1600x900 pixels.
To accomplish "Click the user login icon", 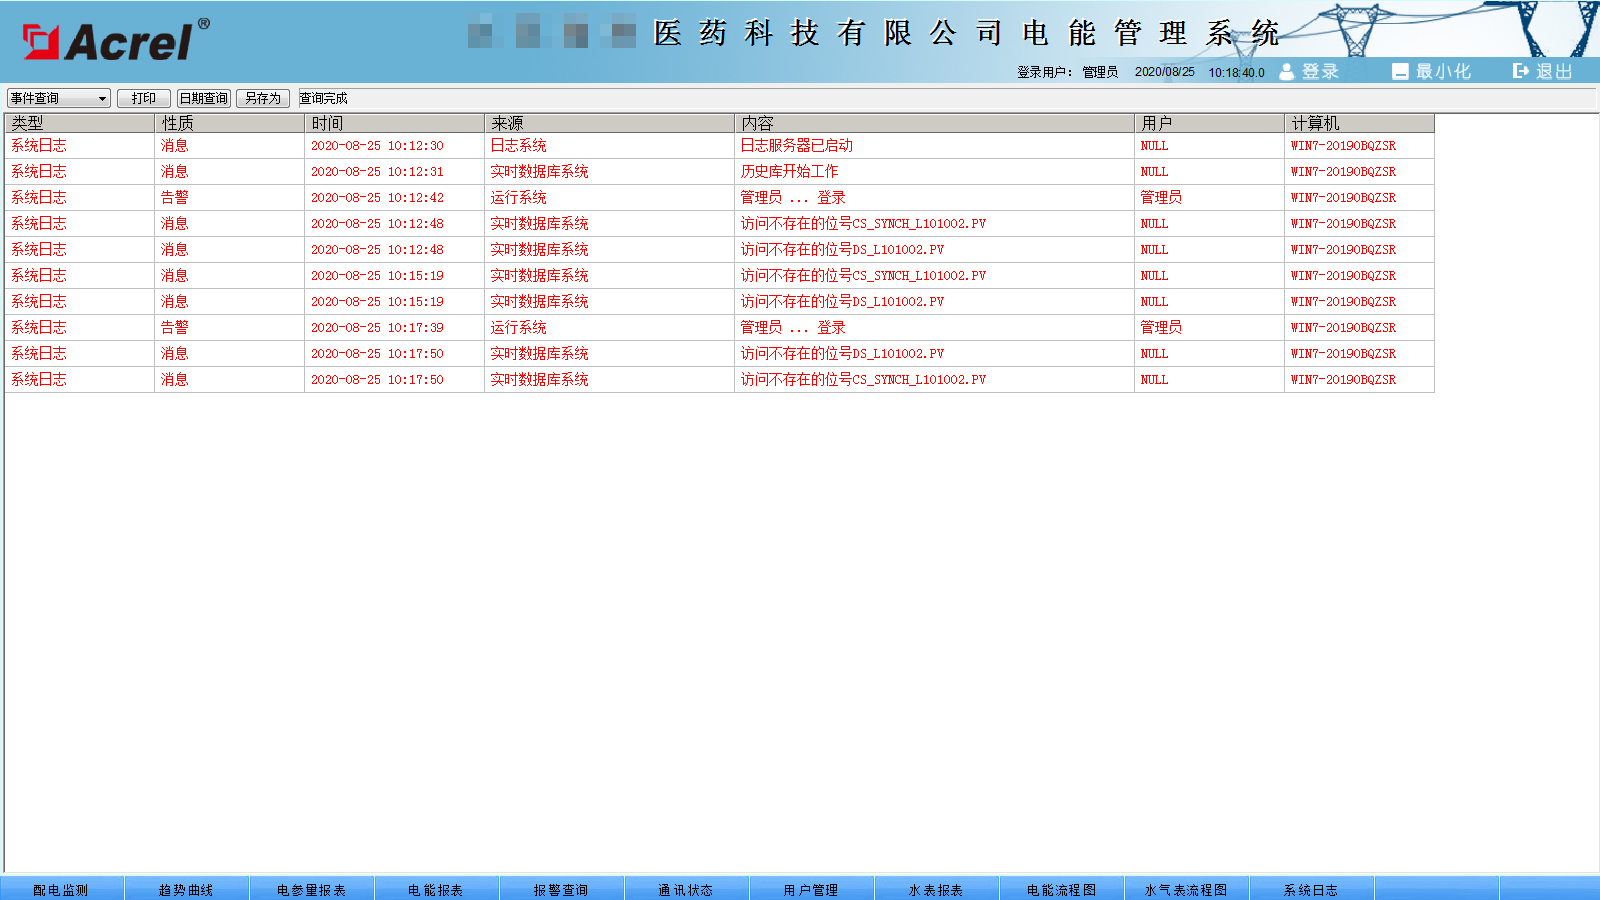I will 1287,71.
